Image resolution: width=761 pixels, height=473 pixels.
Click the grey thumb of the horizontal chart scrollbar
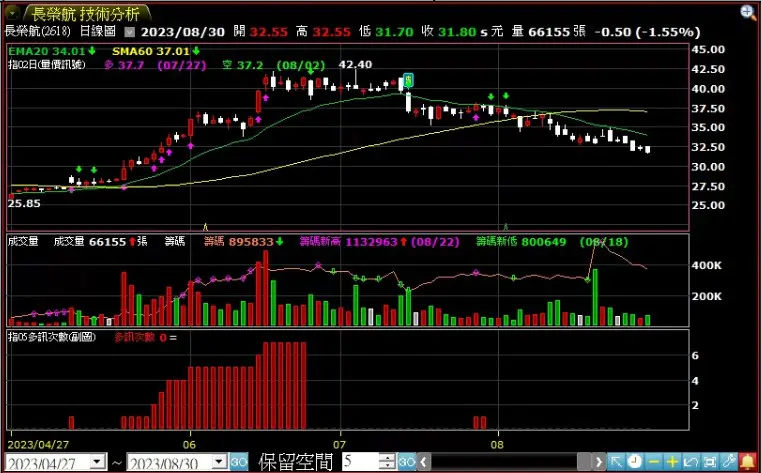tap(584, 462)
